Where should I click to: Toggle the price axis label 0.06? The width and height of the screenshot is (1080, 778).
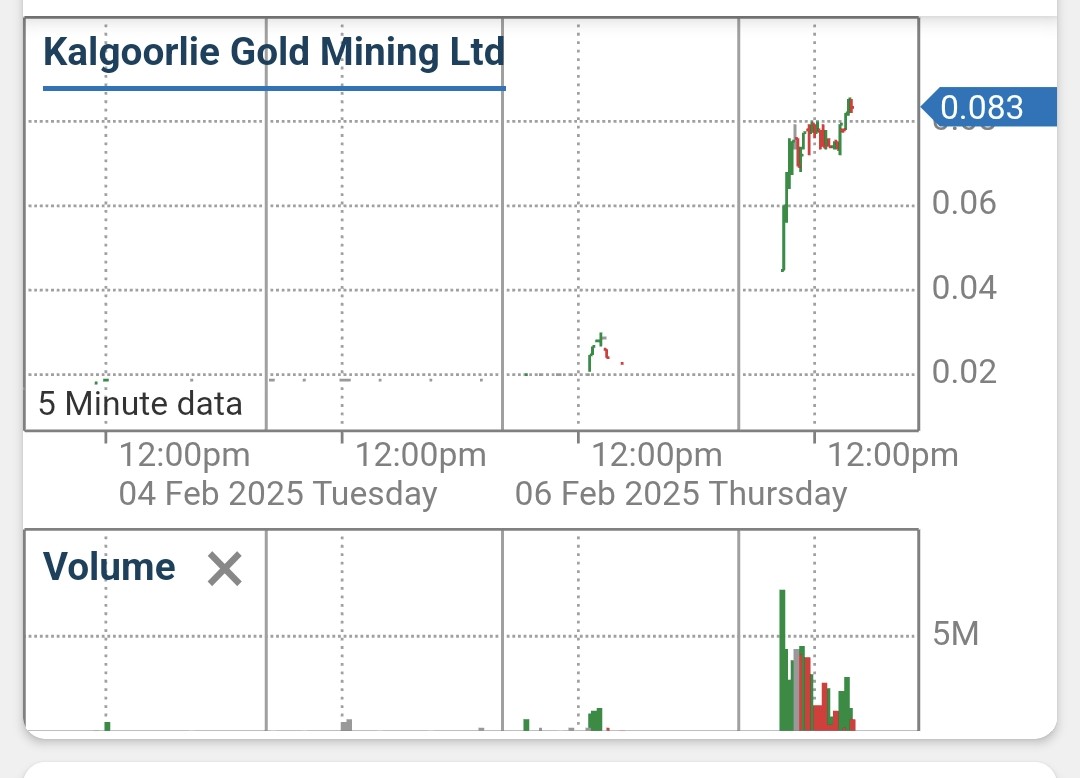pos(964,202)
